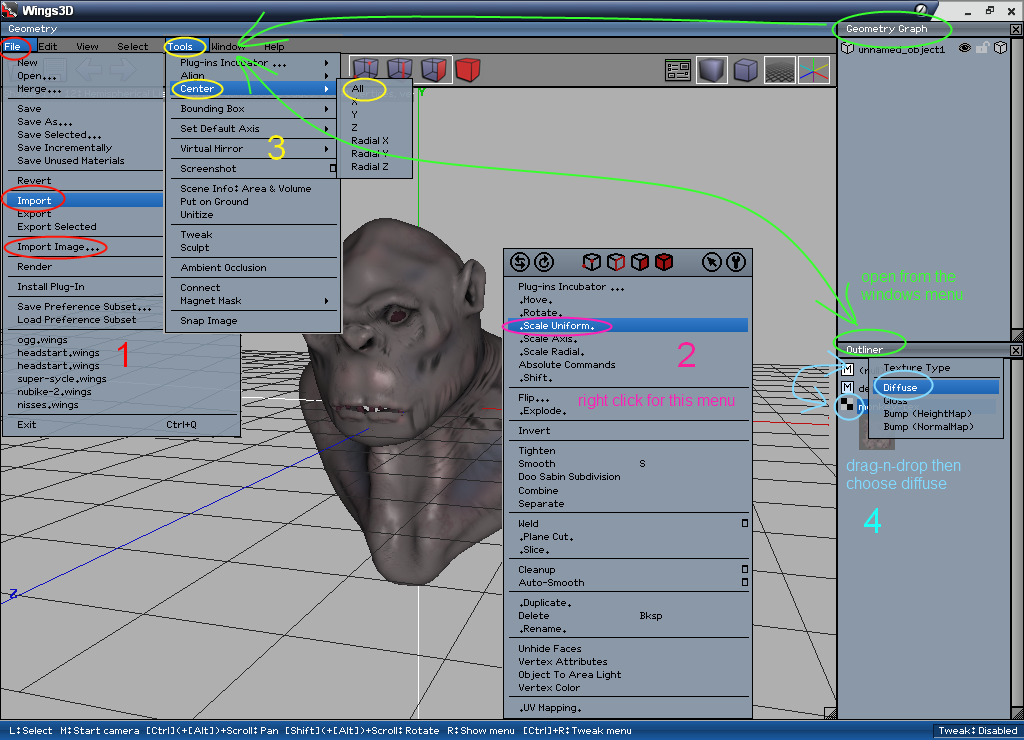The width and height of the screenshot is (1024, 740).
Task: Open Screenshot options box
Action: point(333,169)
